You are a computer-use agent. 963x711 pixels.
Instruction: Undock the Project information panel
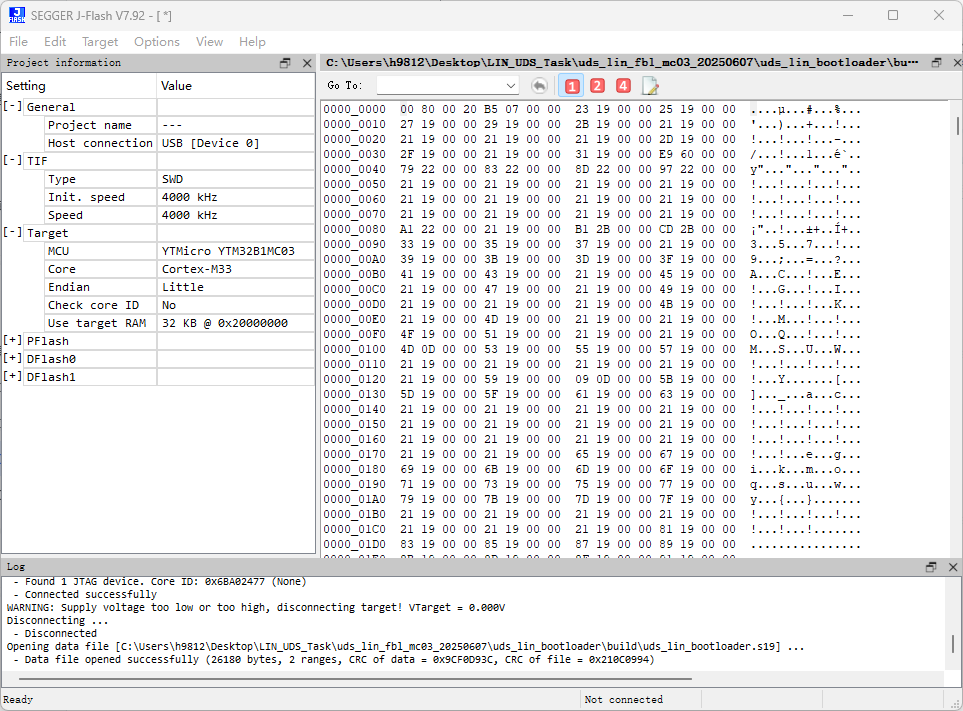pyautogui.click(x=285, y=63)
